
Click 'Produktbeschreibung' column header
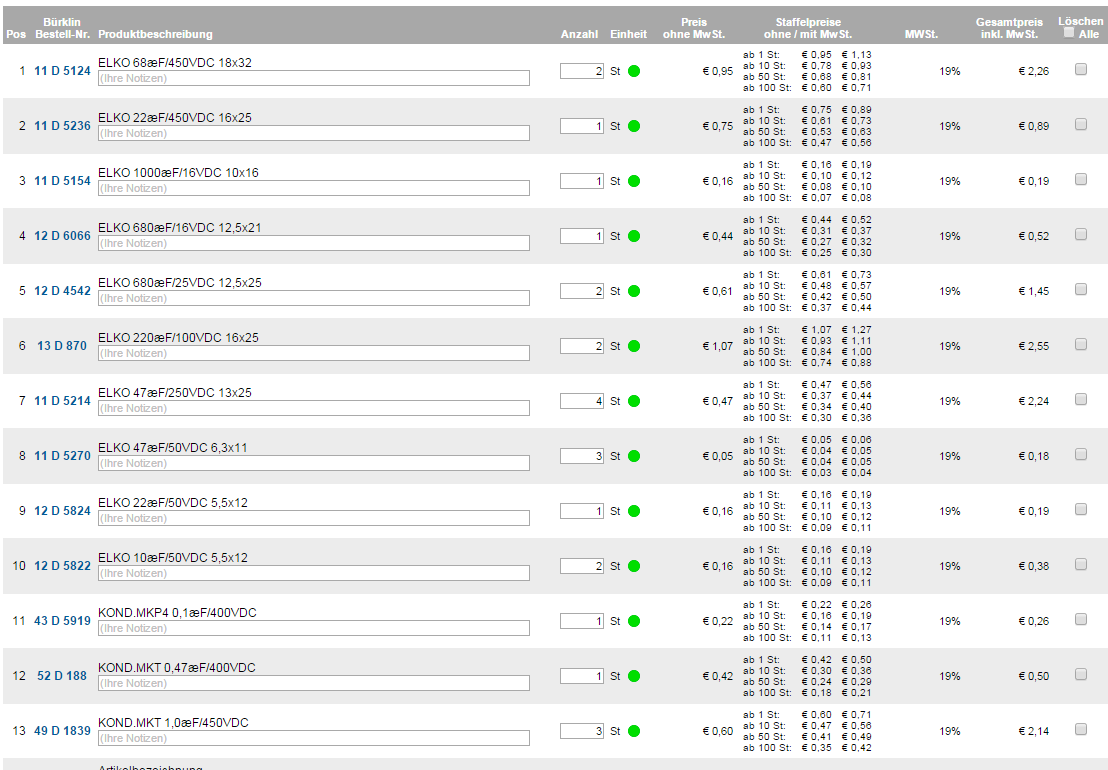coord(155,34)
